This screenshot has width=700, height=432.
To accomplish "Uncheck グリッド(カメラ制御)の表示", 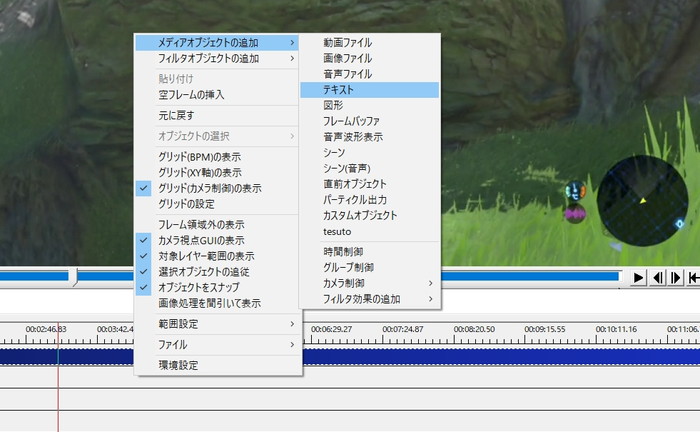I will coord(217,188).
